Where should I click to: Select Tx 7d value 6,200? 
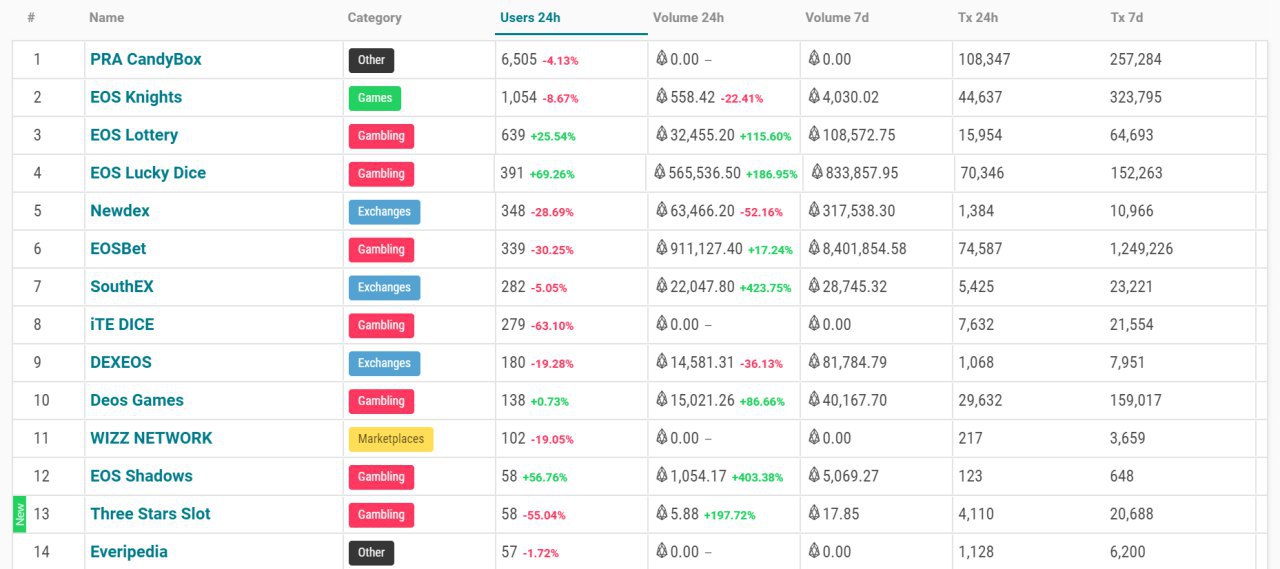click(x=1127, y=553)
